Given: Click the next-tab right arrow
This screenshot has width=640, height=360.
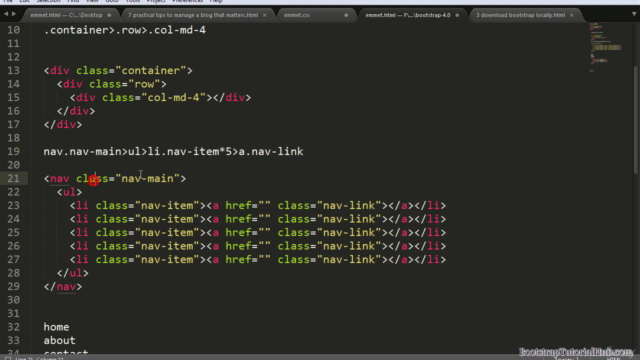Looking at the screenshot, I should pyautogui.click(x=14, y=14).
